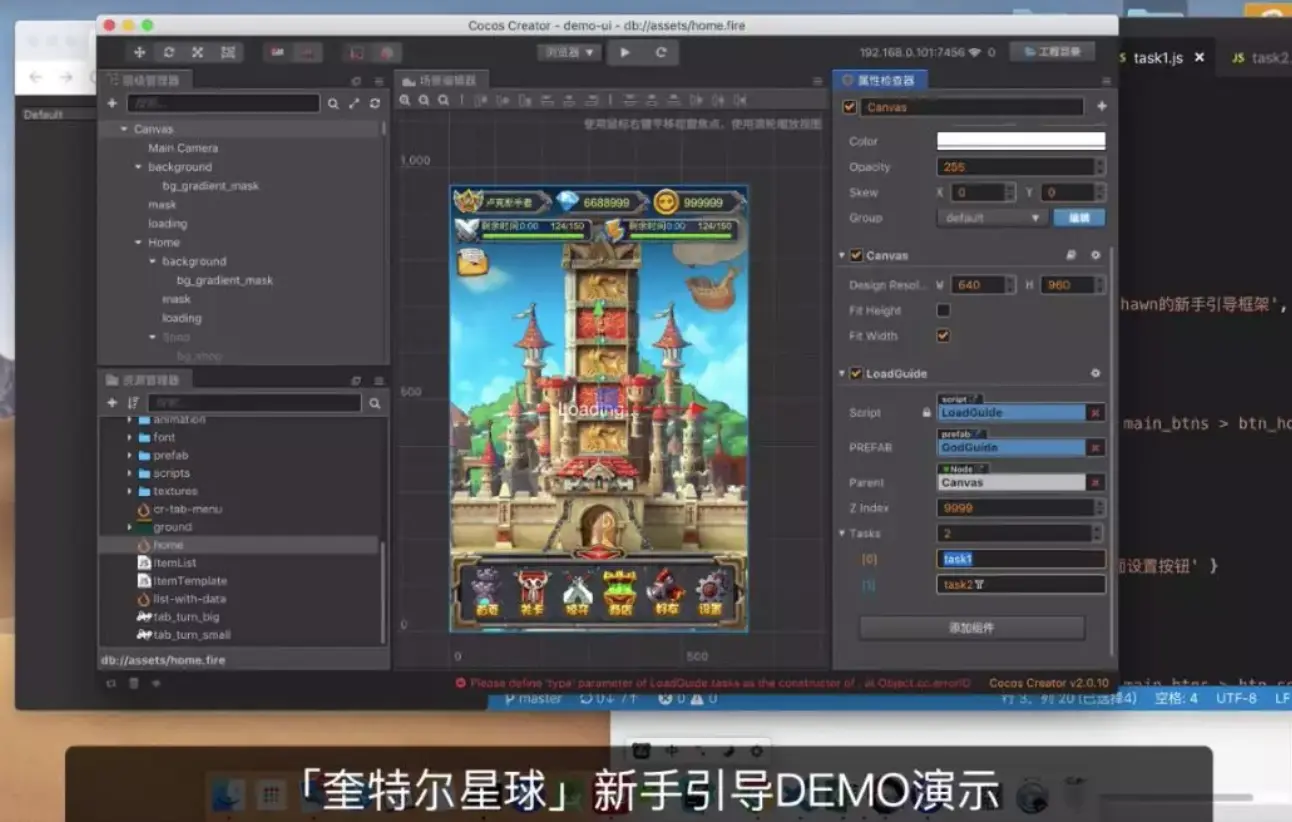
Task: Select the Main Camera node
Action: pos(183,148)
